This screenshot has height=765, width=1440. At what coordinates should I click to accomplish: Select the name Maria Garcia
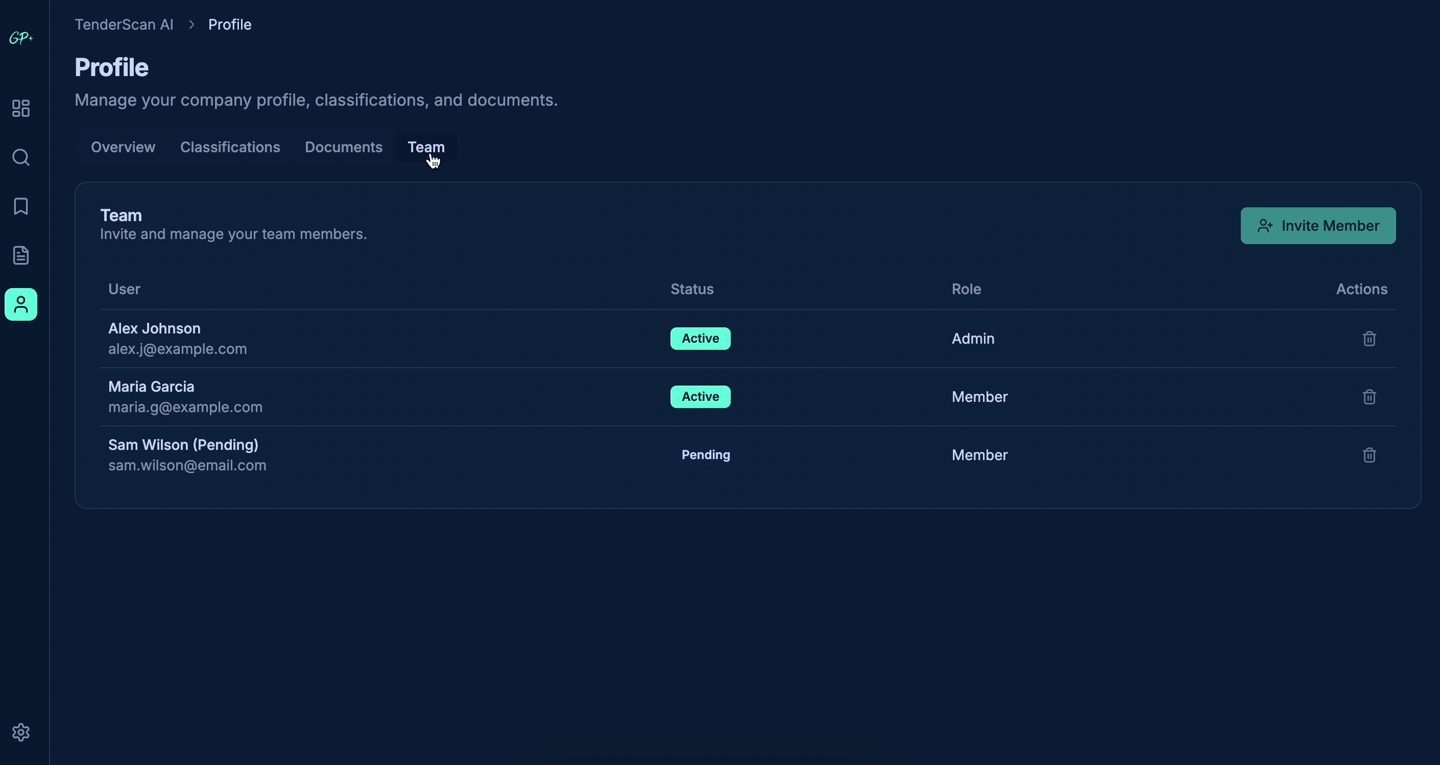click(151, 386)
